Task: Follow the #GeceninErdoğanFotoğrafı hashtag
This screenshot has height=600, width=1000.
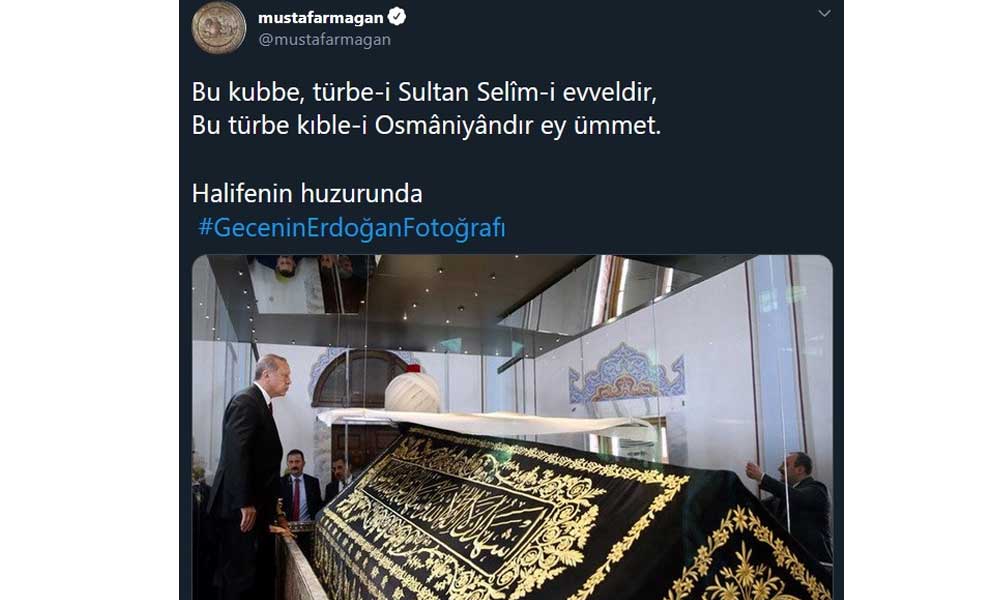Action: click(351, 228)
